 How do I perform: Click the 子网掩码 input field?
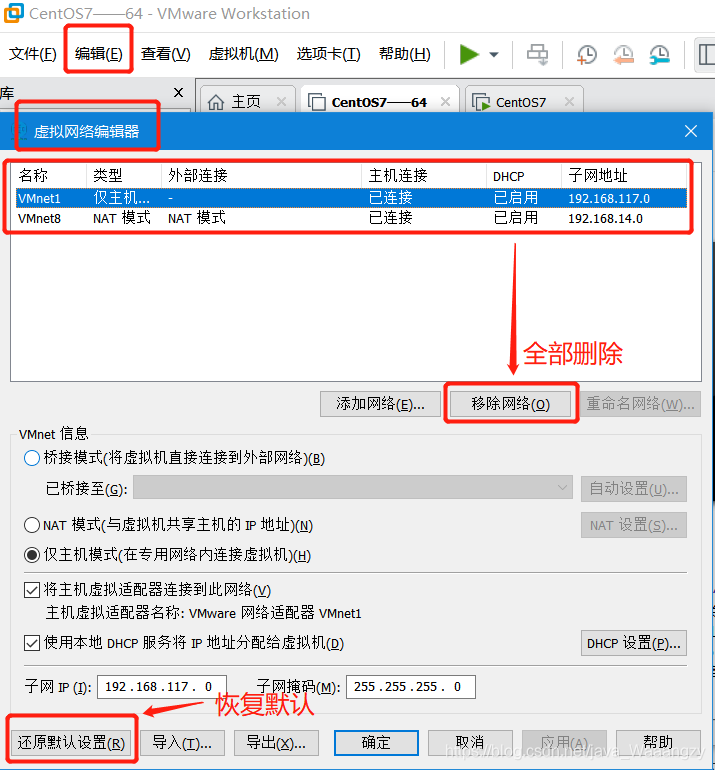pos(411,687)
